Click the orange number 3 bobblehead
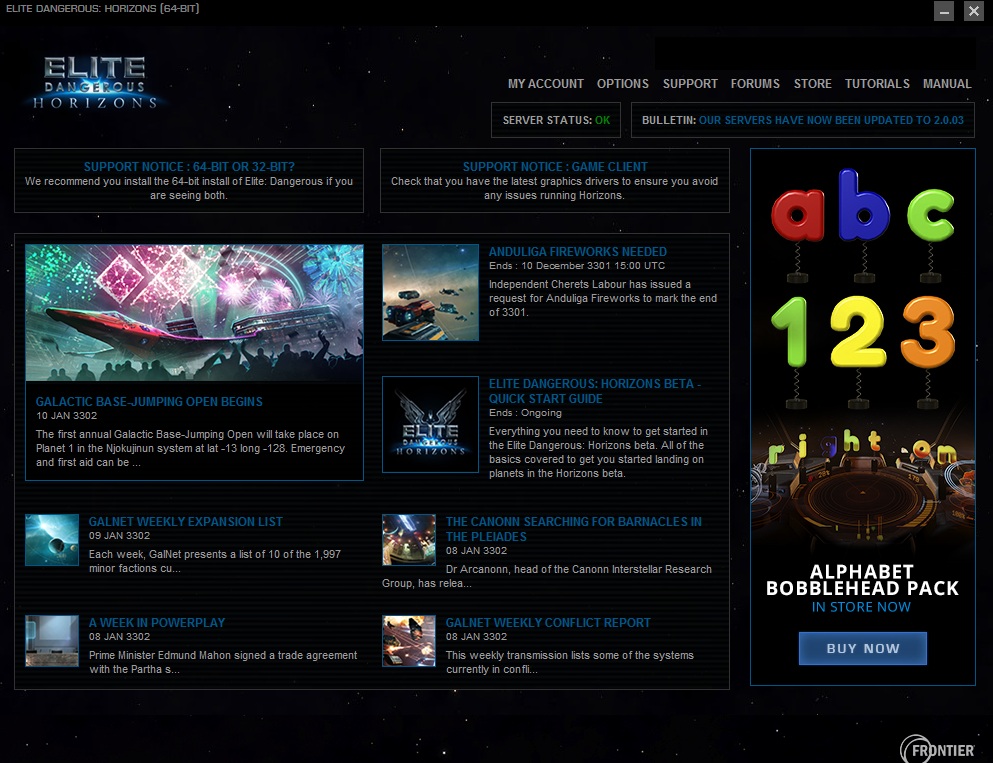993x763 pixels. [x=928, y=331]
